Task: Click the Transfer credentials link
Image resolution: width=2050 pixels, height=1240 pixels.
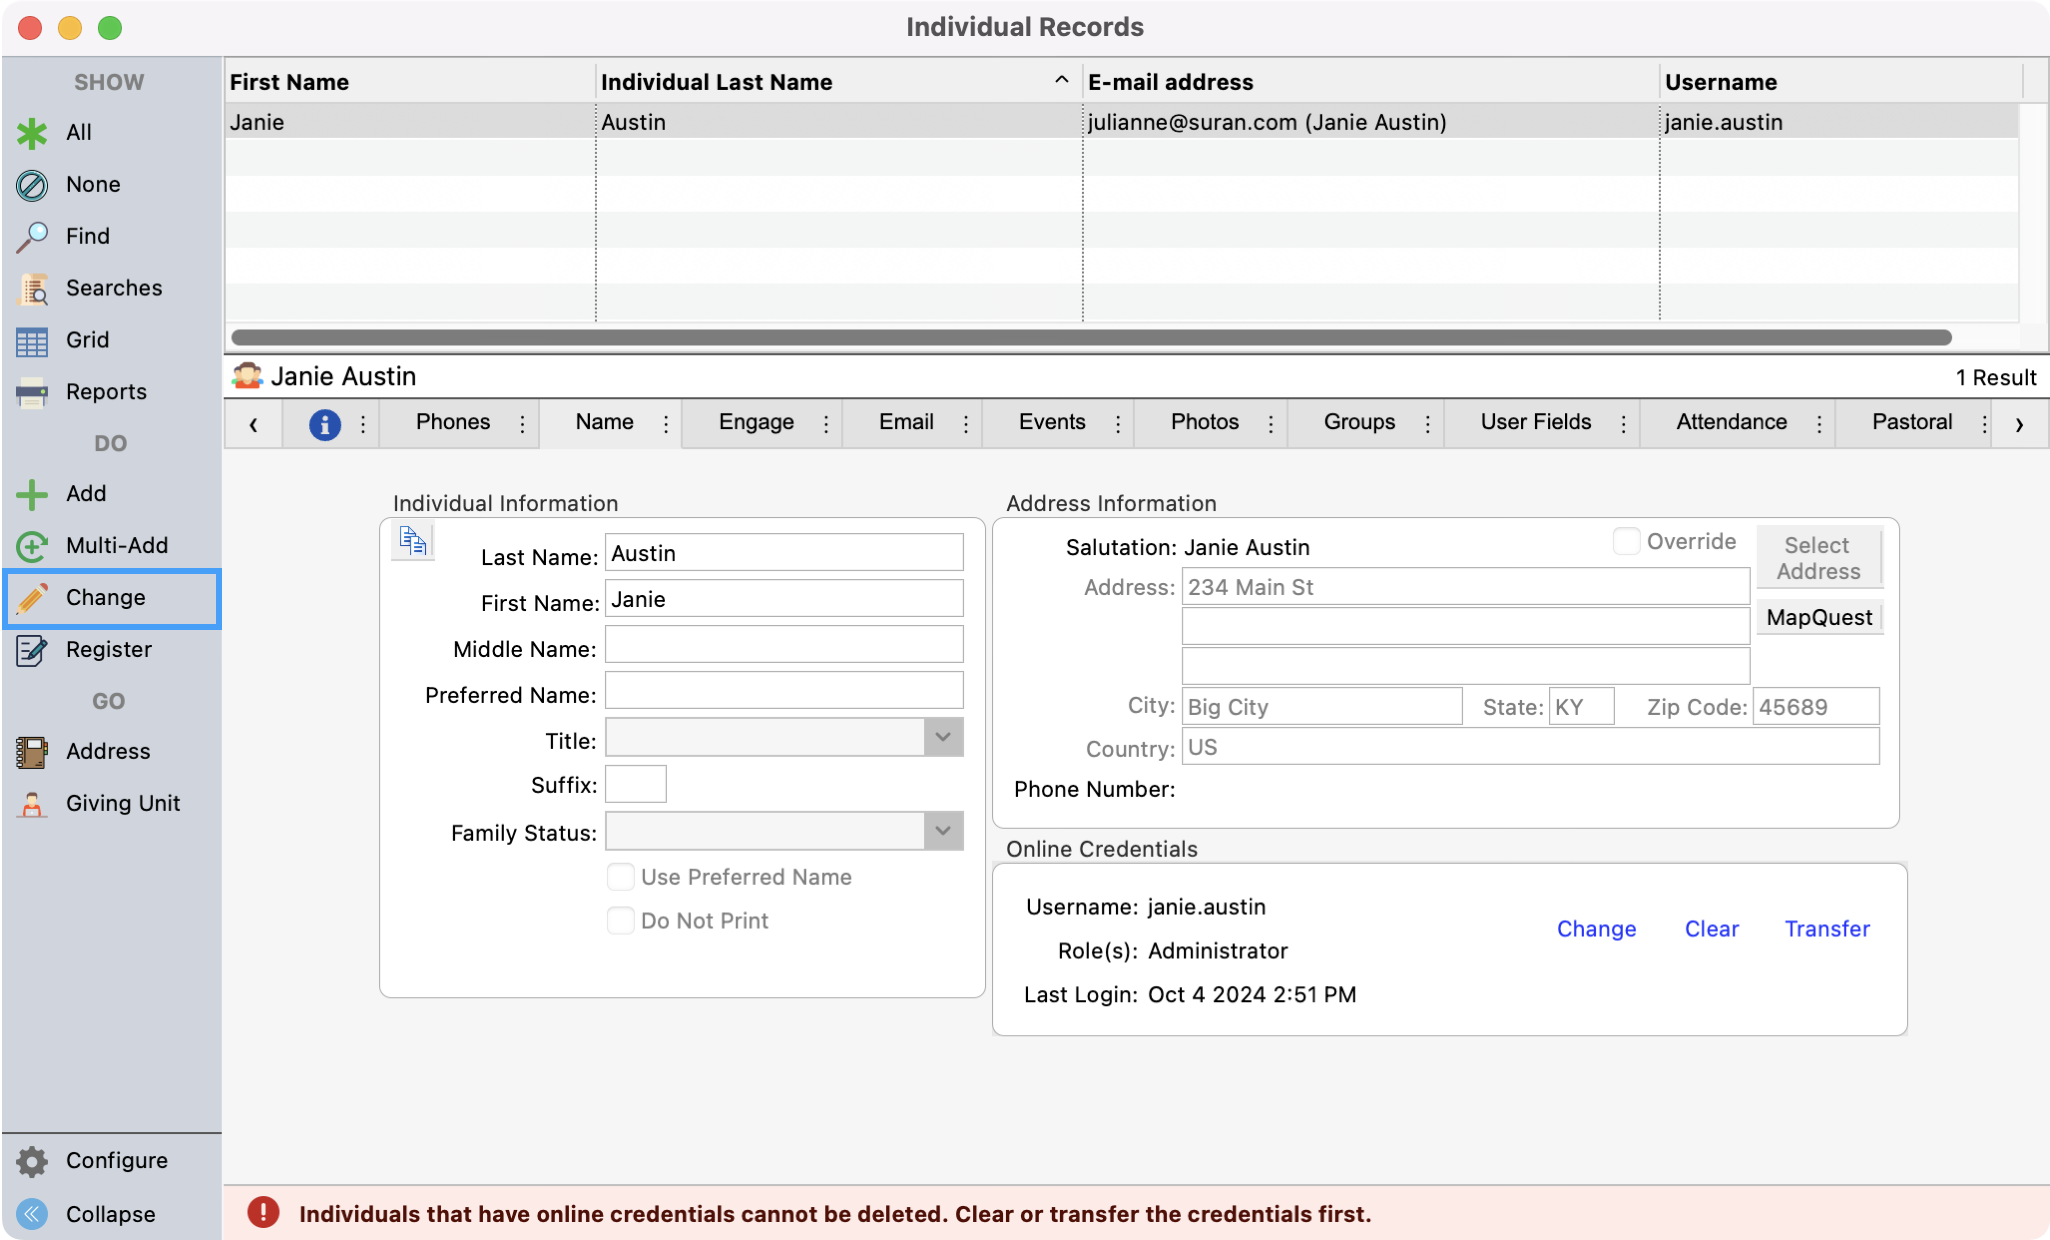Action: pos(1826,929)
